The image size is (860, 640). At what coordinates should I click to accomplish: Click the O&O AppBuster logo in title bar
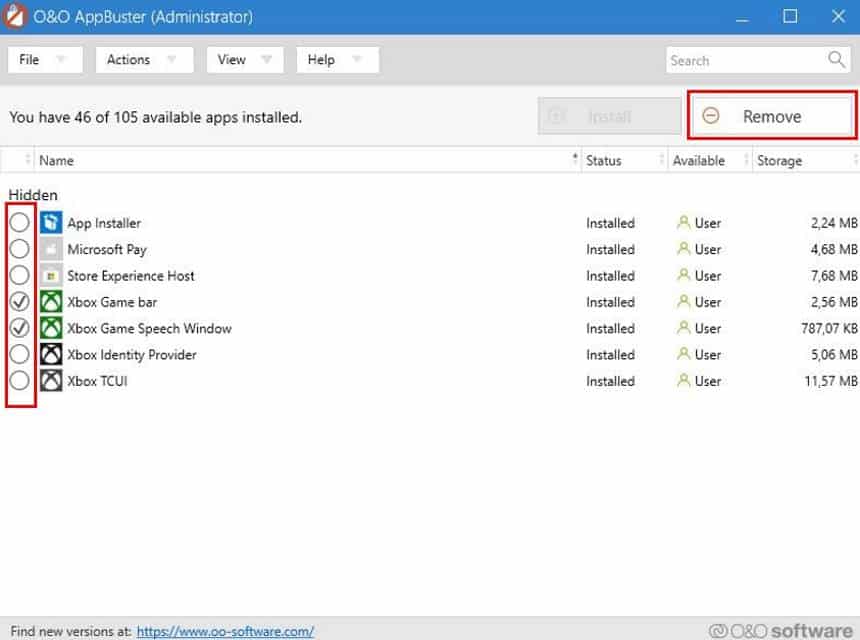pos(14,16)
